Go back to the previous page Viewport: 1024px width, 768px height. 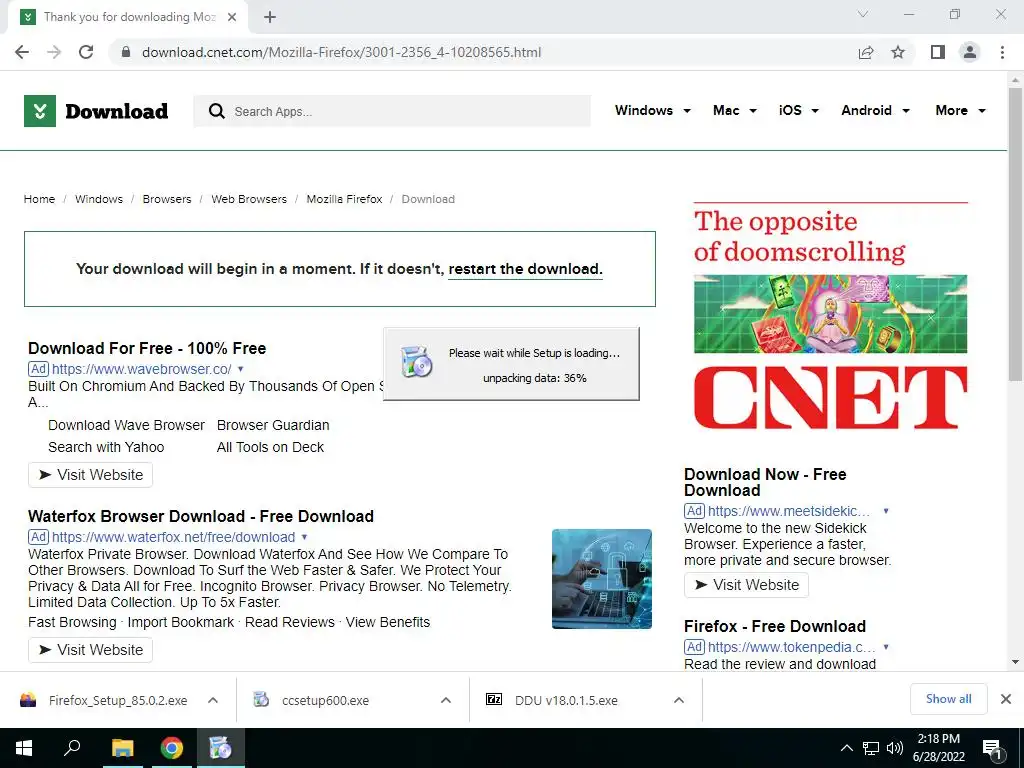[22, 52]
